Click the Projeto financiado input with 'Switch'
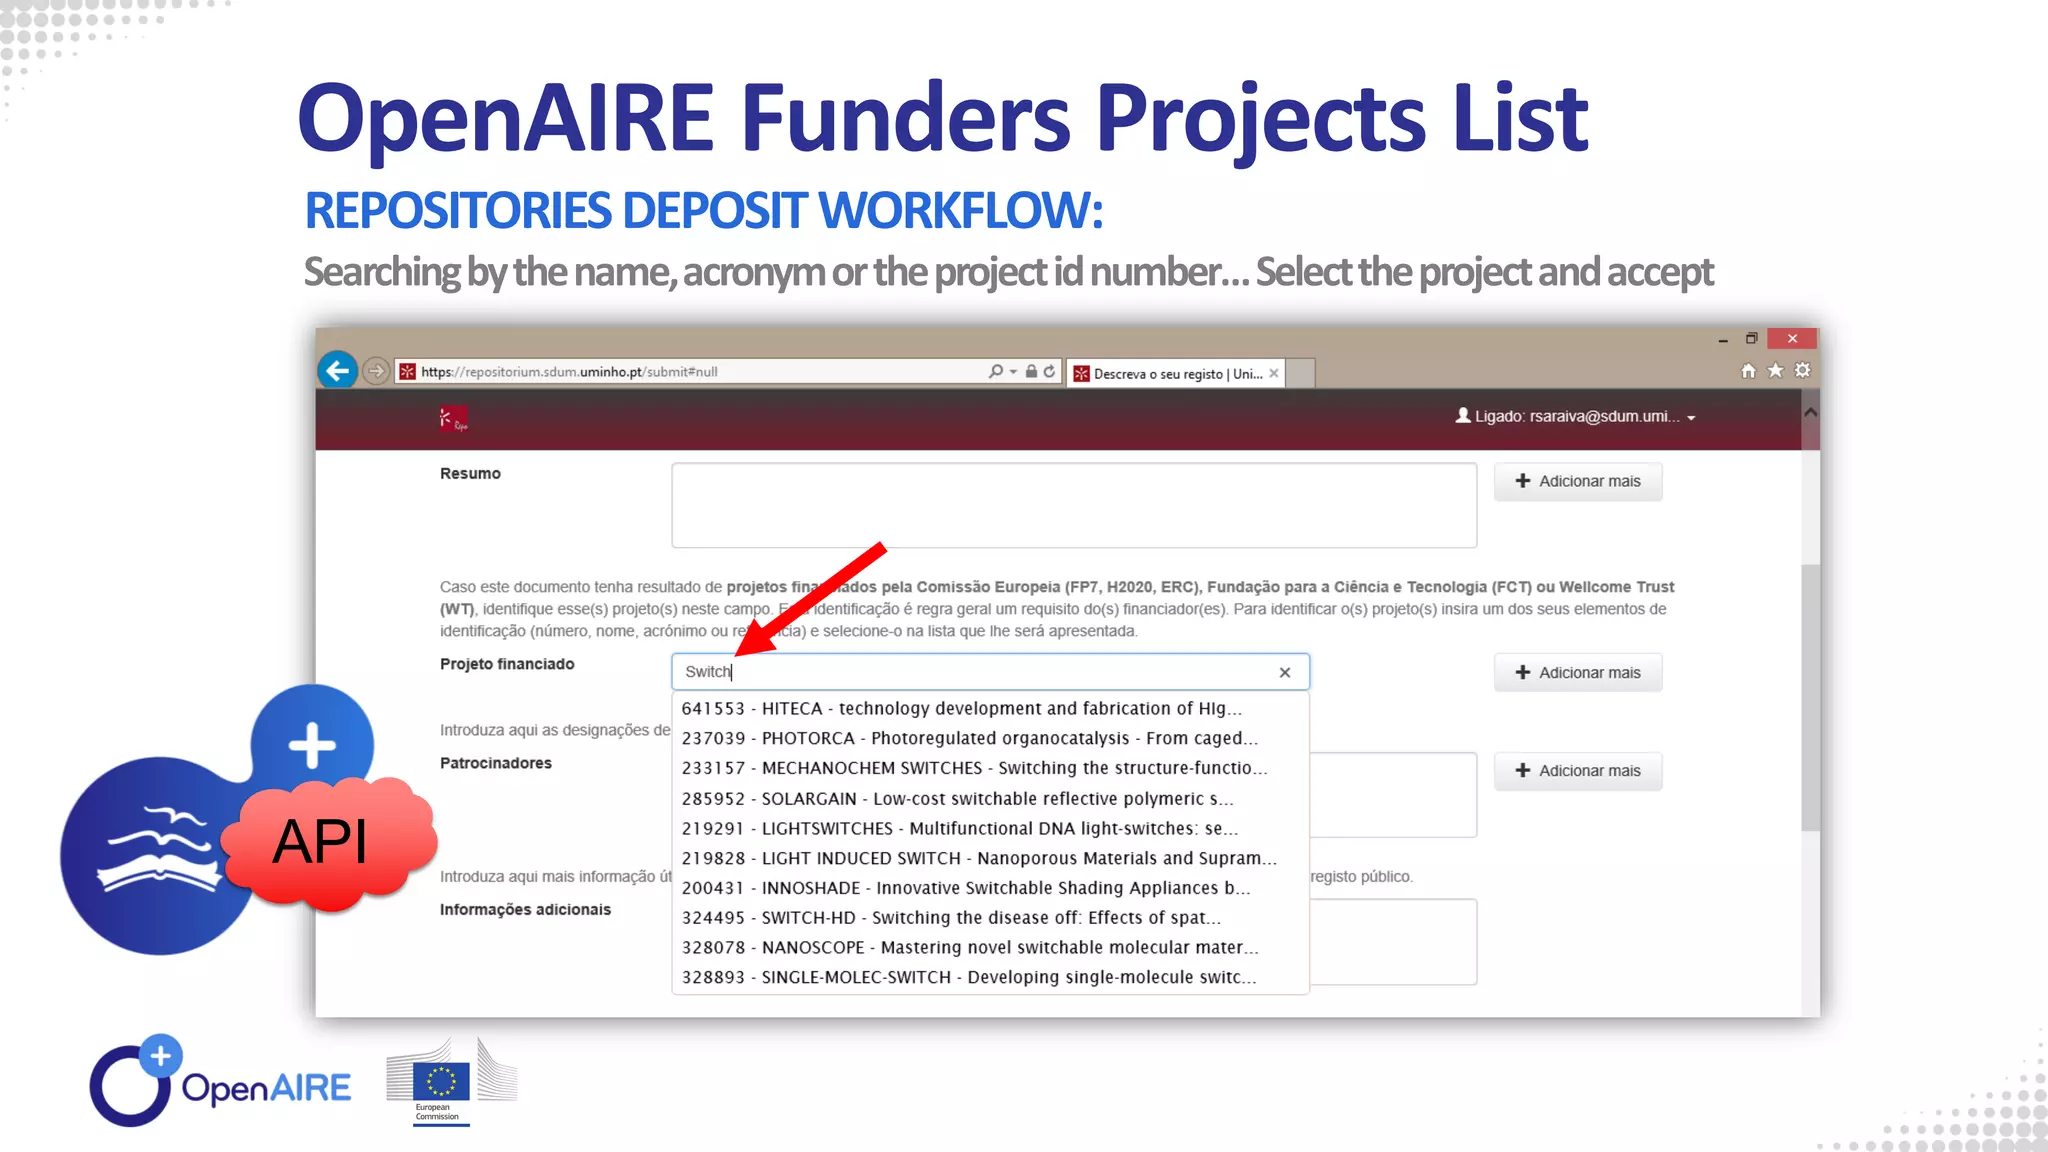2048x1152 pixels. pyautogui.click(x=990, y=672)
